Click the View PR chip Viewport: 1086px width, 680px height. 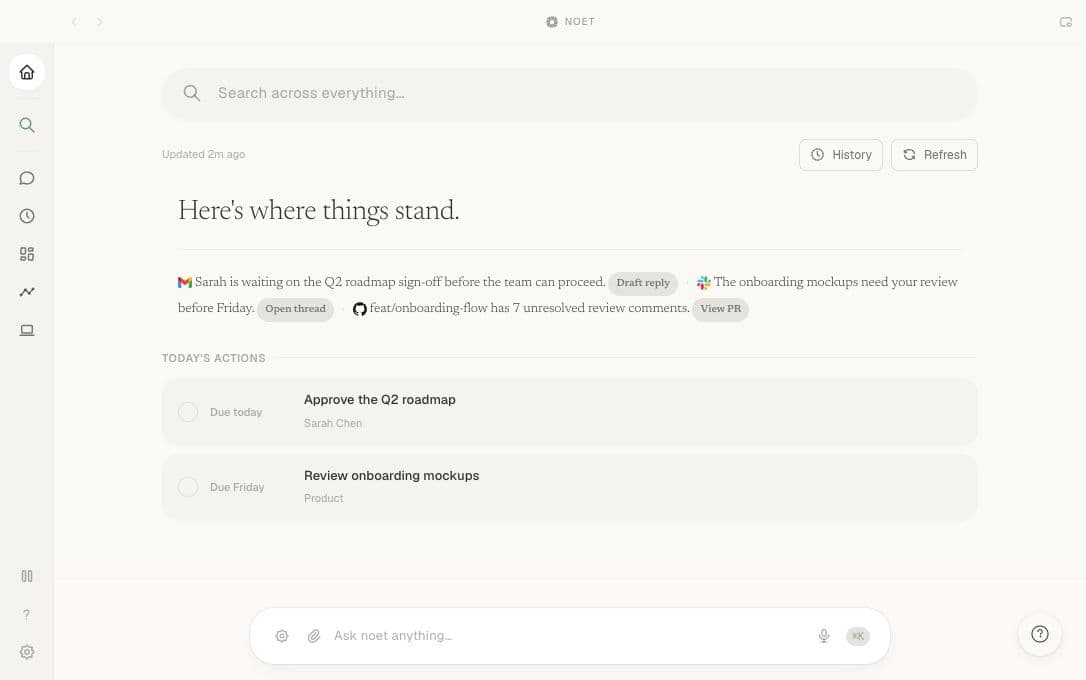point(720,309)
